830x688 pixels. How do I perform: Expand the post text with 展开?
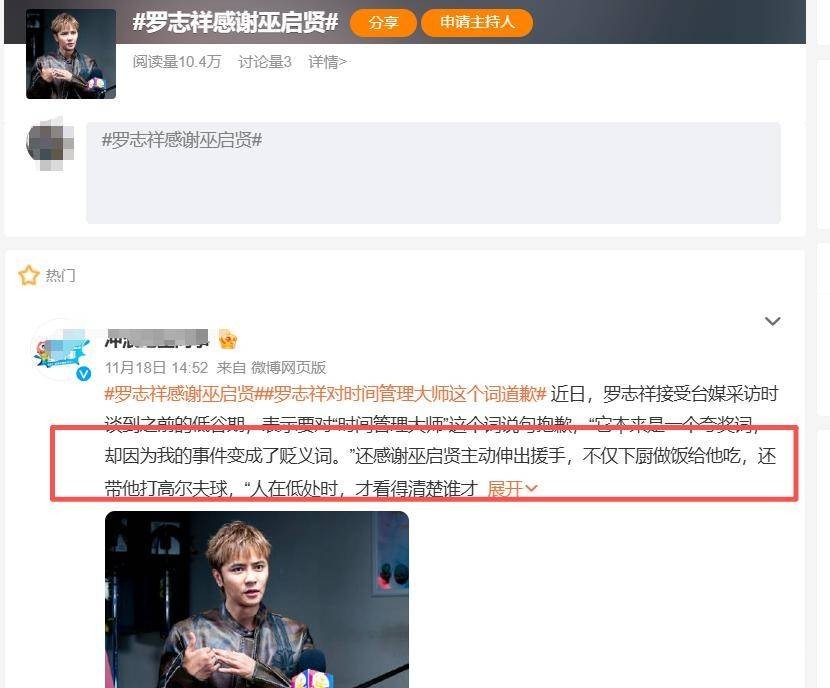click(x=512, y=488)
